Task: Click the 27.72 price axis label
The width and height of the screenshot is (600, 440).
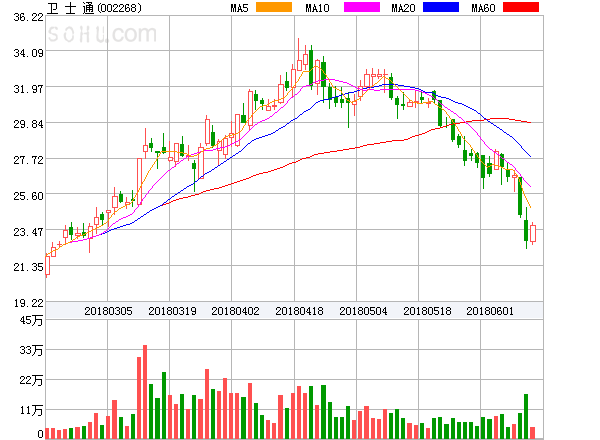Action: tap(28, 160)
